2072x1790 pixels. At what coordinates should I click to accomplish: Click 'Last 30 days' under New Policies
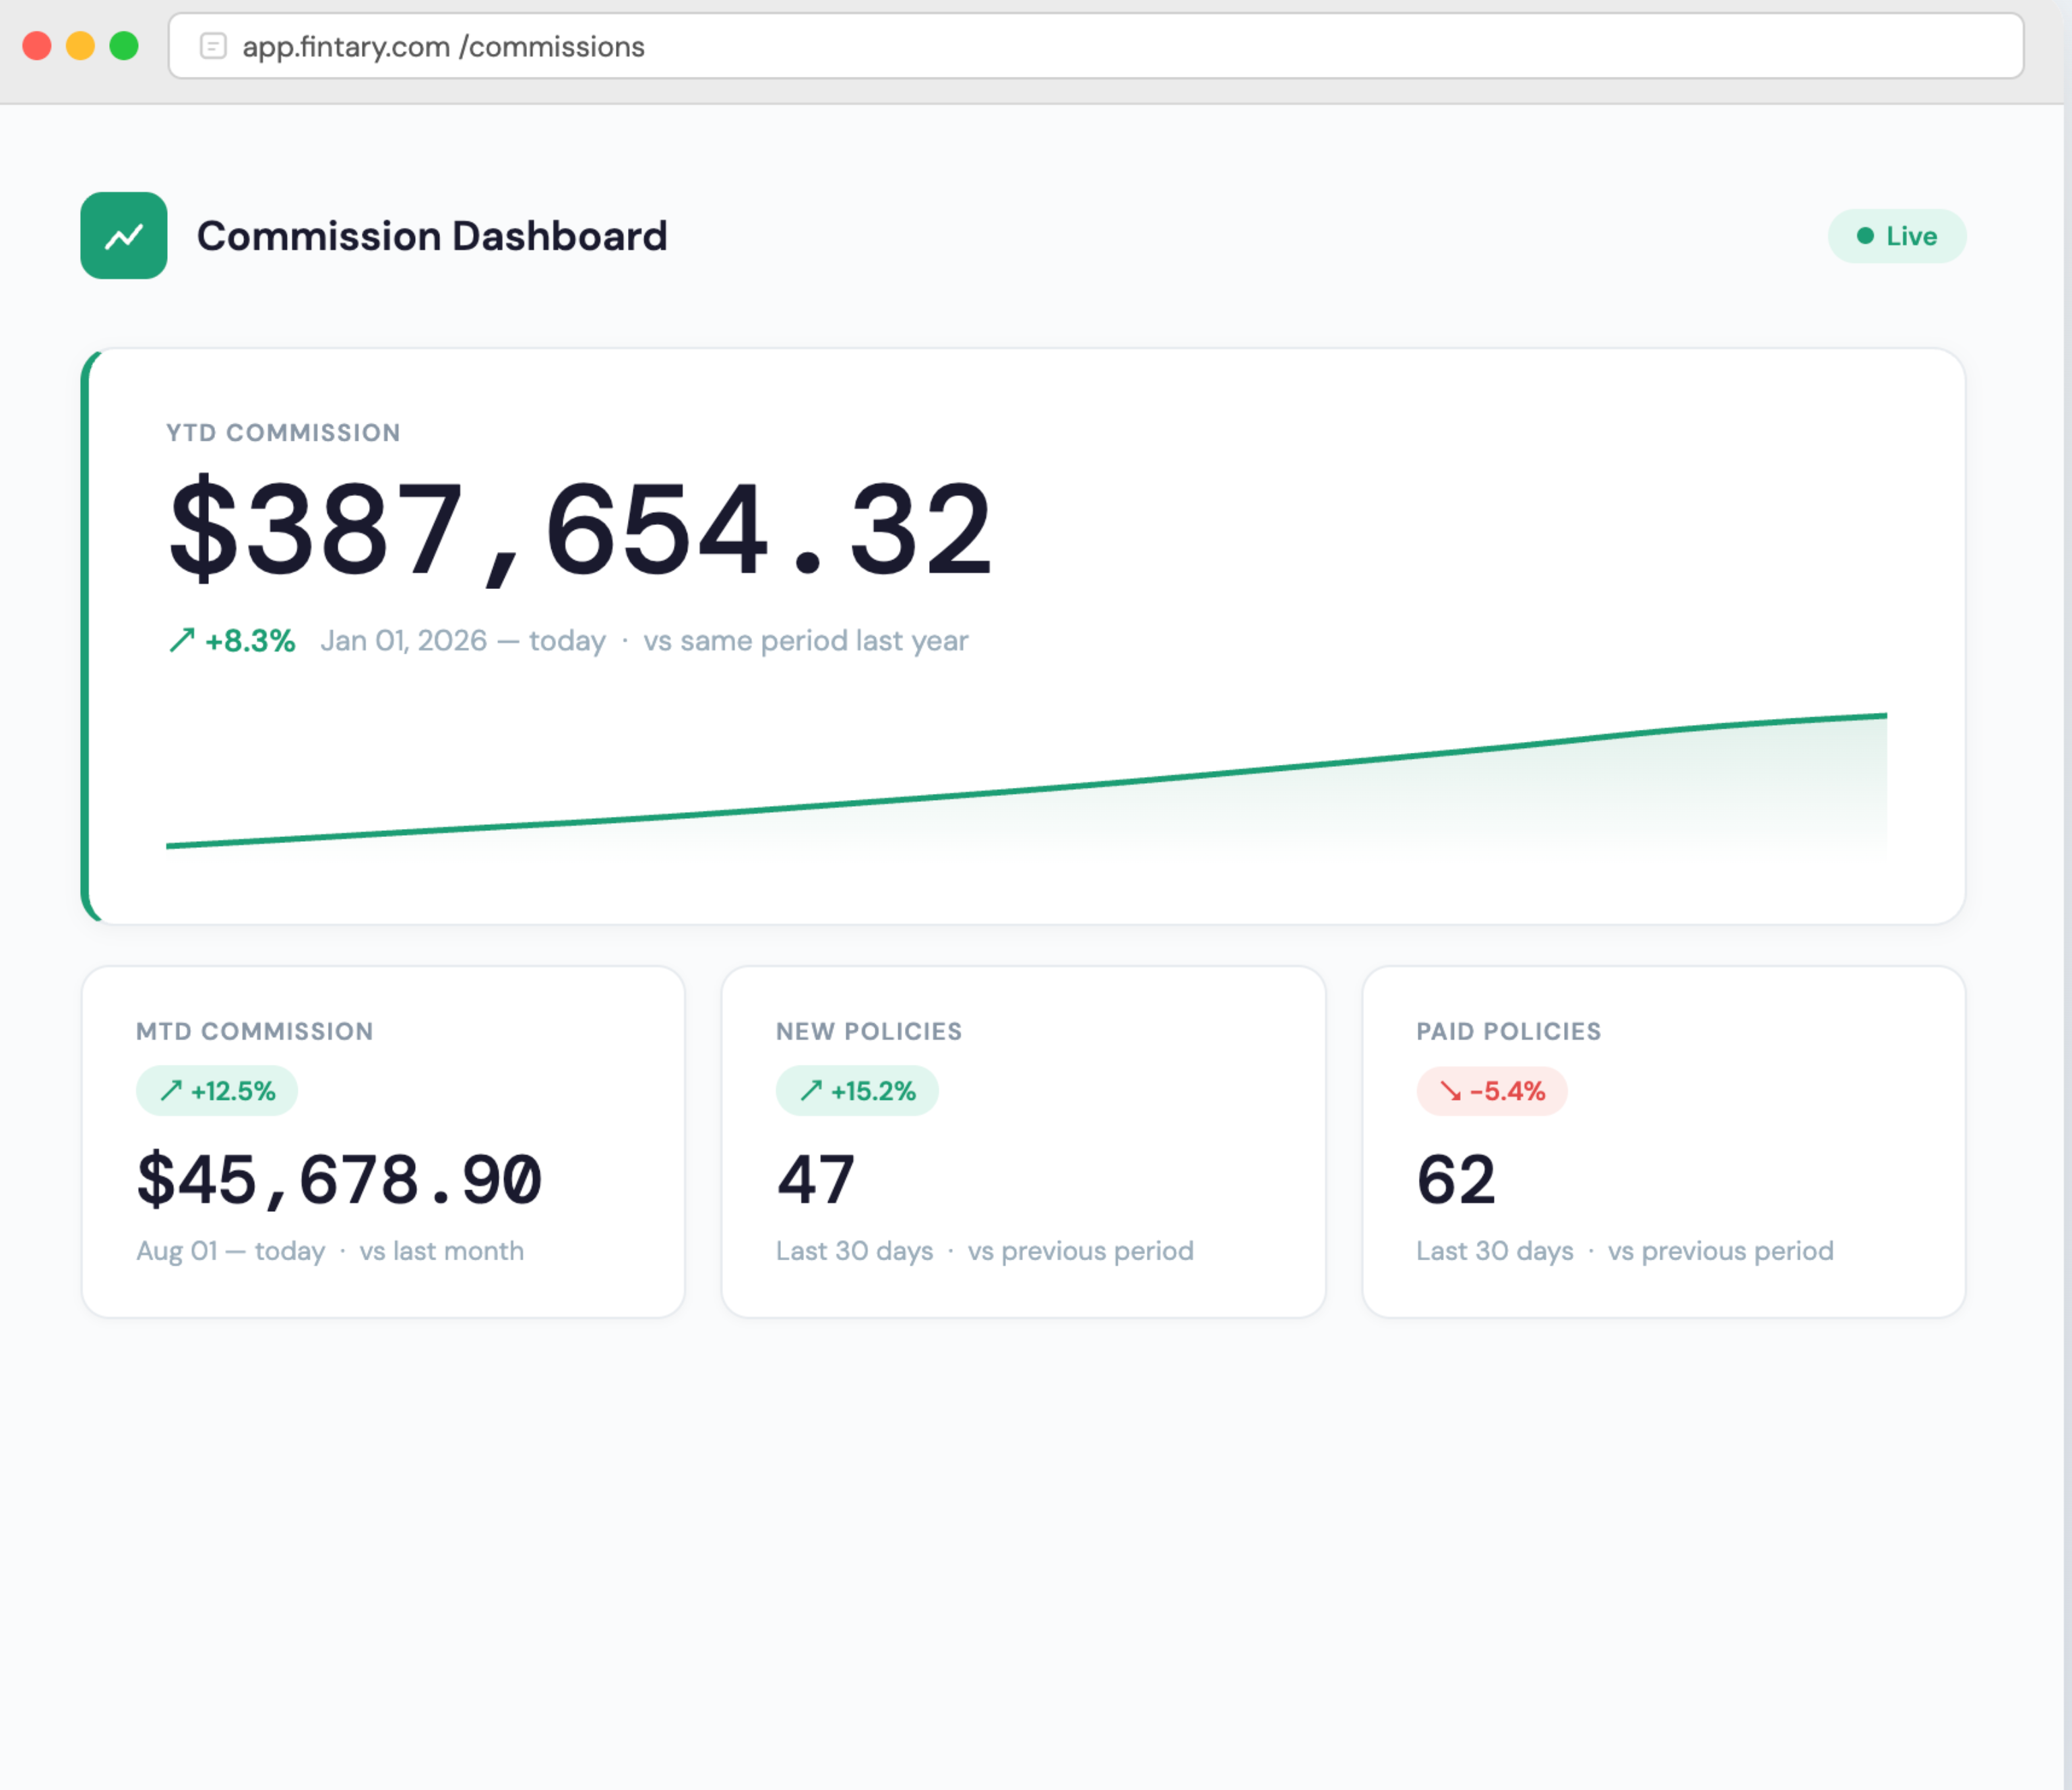pos(855,1251)
